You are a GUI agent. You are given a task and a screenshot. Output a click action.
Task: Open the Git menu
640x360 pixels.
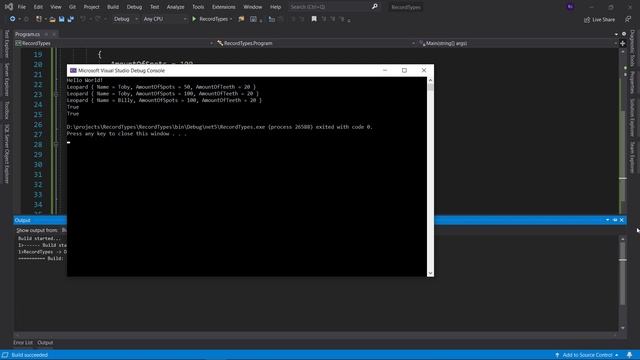pyautogui.click(x=72, y=7)
